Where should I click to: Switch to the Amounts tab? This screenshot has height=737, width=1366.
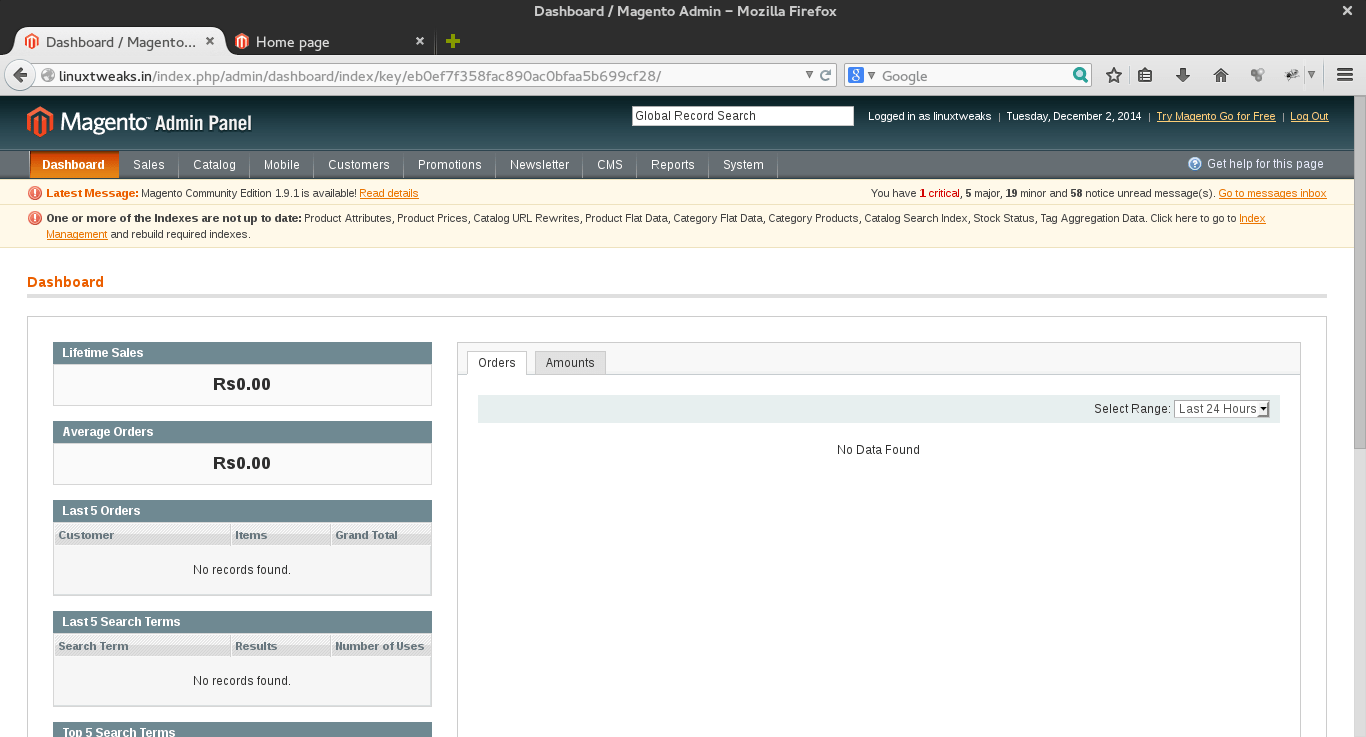click(570, 363)
